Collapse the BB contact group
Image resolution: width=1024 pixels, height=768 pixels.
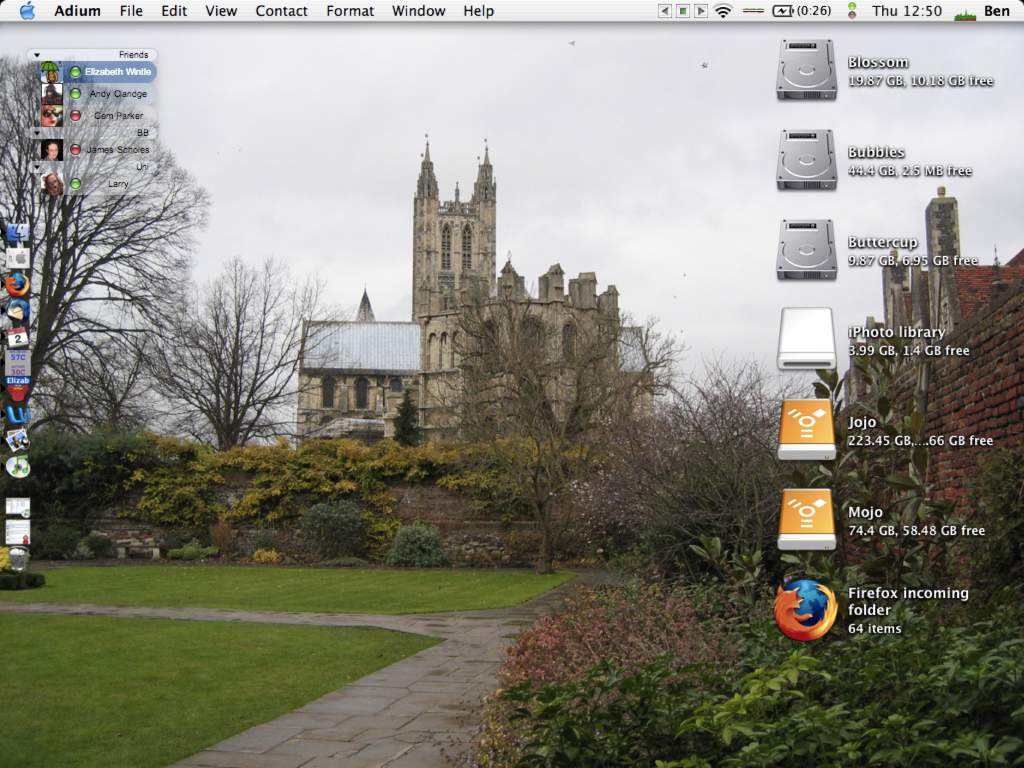[37, 132]
